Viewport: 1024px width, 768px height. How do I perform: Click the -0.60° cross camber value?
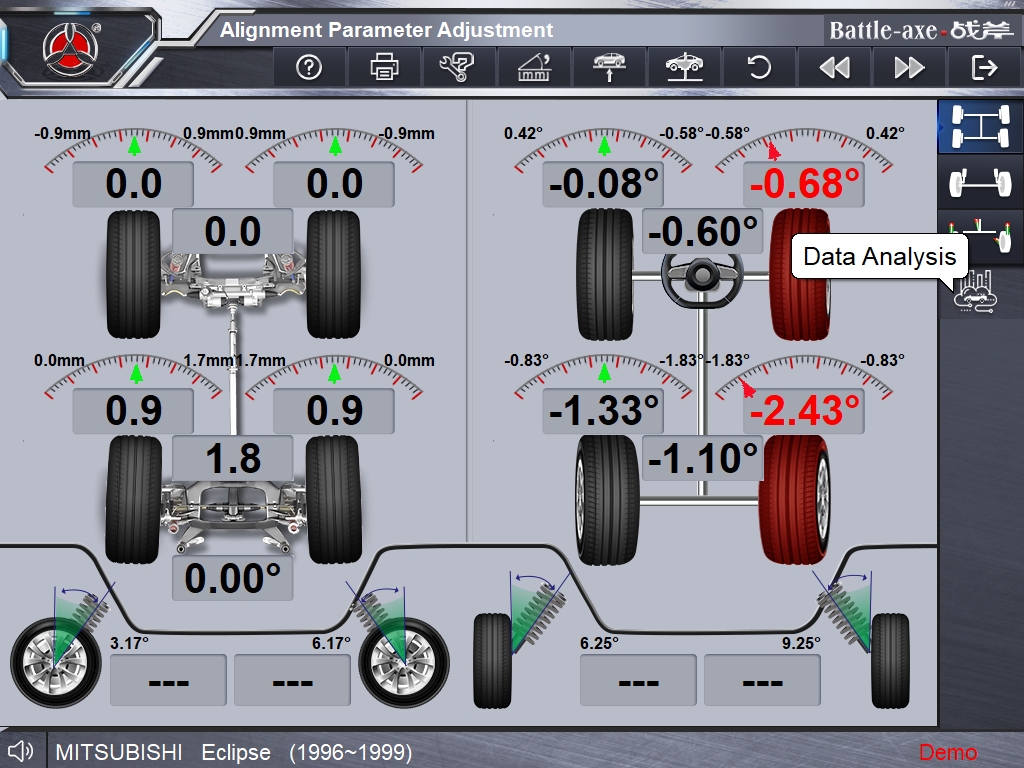click(x=703, y=231)
